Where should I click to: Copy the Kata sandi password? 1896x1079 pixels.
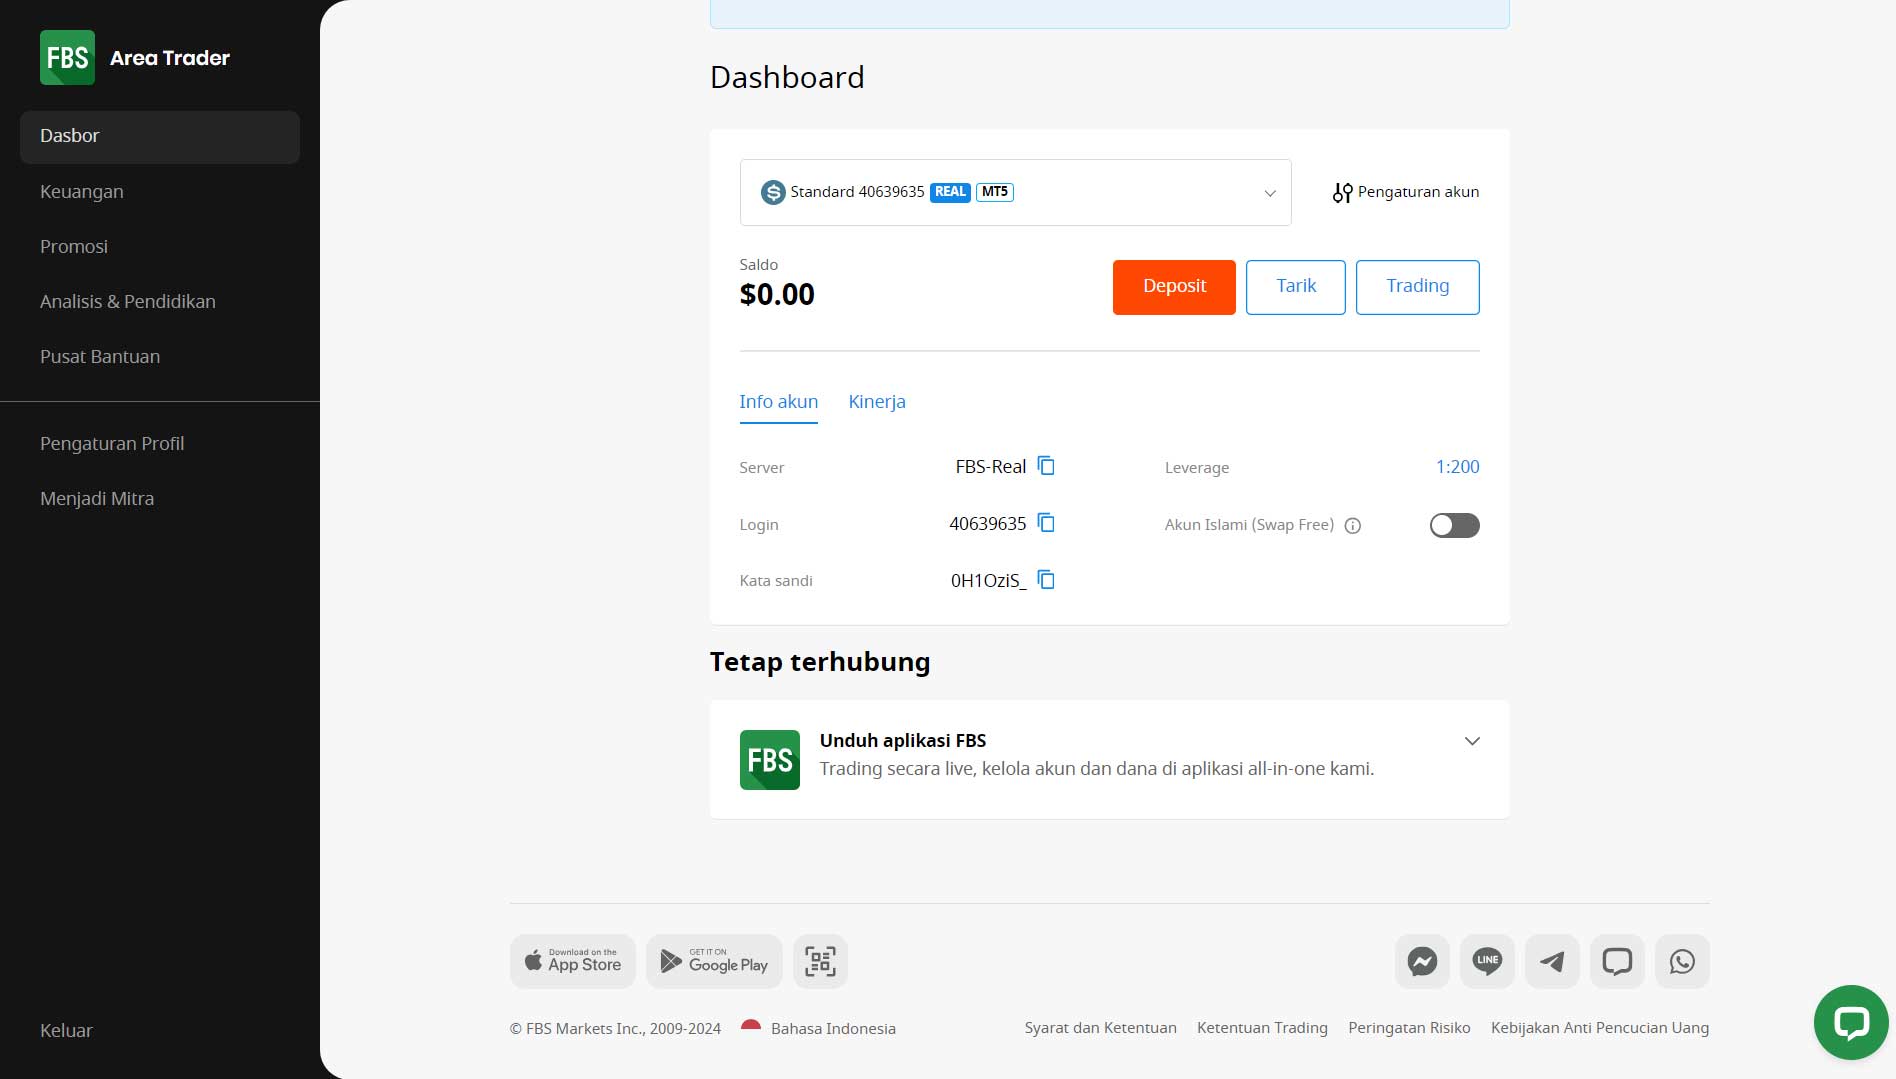click(1046, 580)
